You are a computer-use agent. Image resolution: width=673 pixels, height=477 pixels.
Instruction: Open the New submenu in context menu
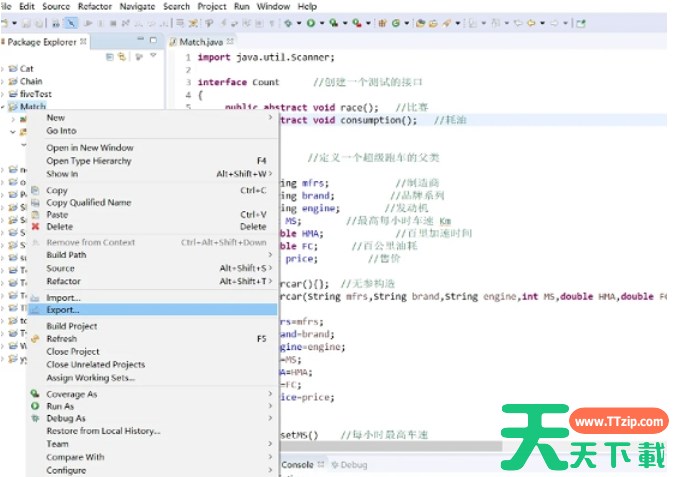(56, 118)
